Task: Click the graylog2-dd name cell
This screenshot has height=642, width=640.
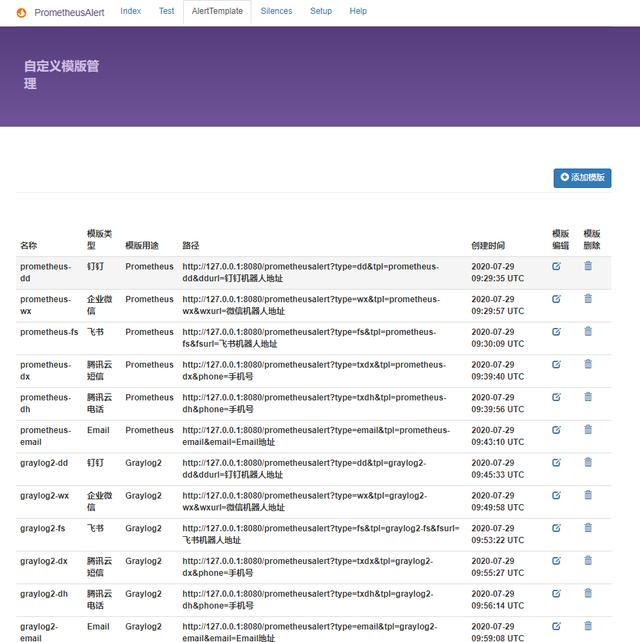Action: tap(44, 463)
